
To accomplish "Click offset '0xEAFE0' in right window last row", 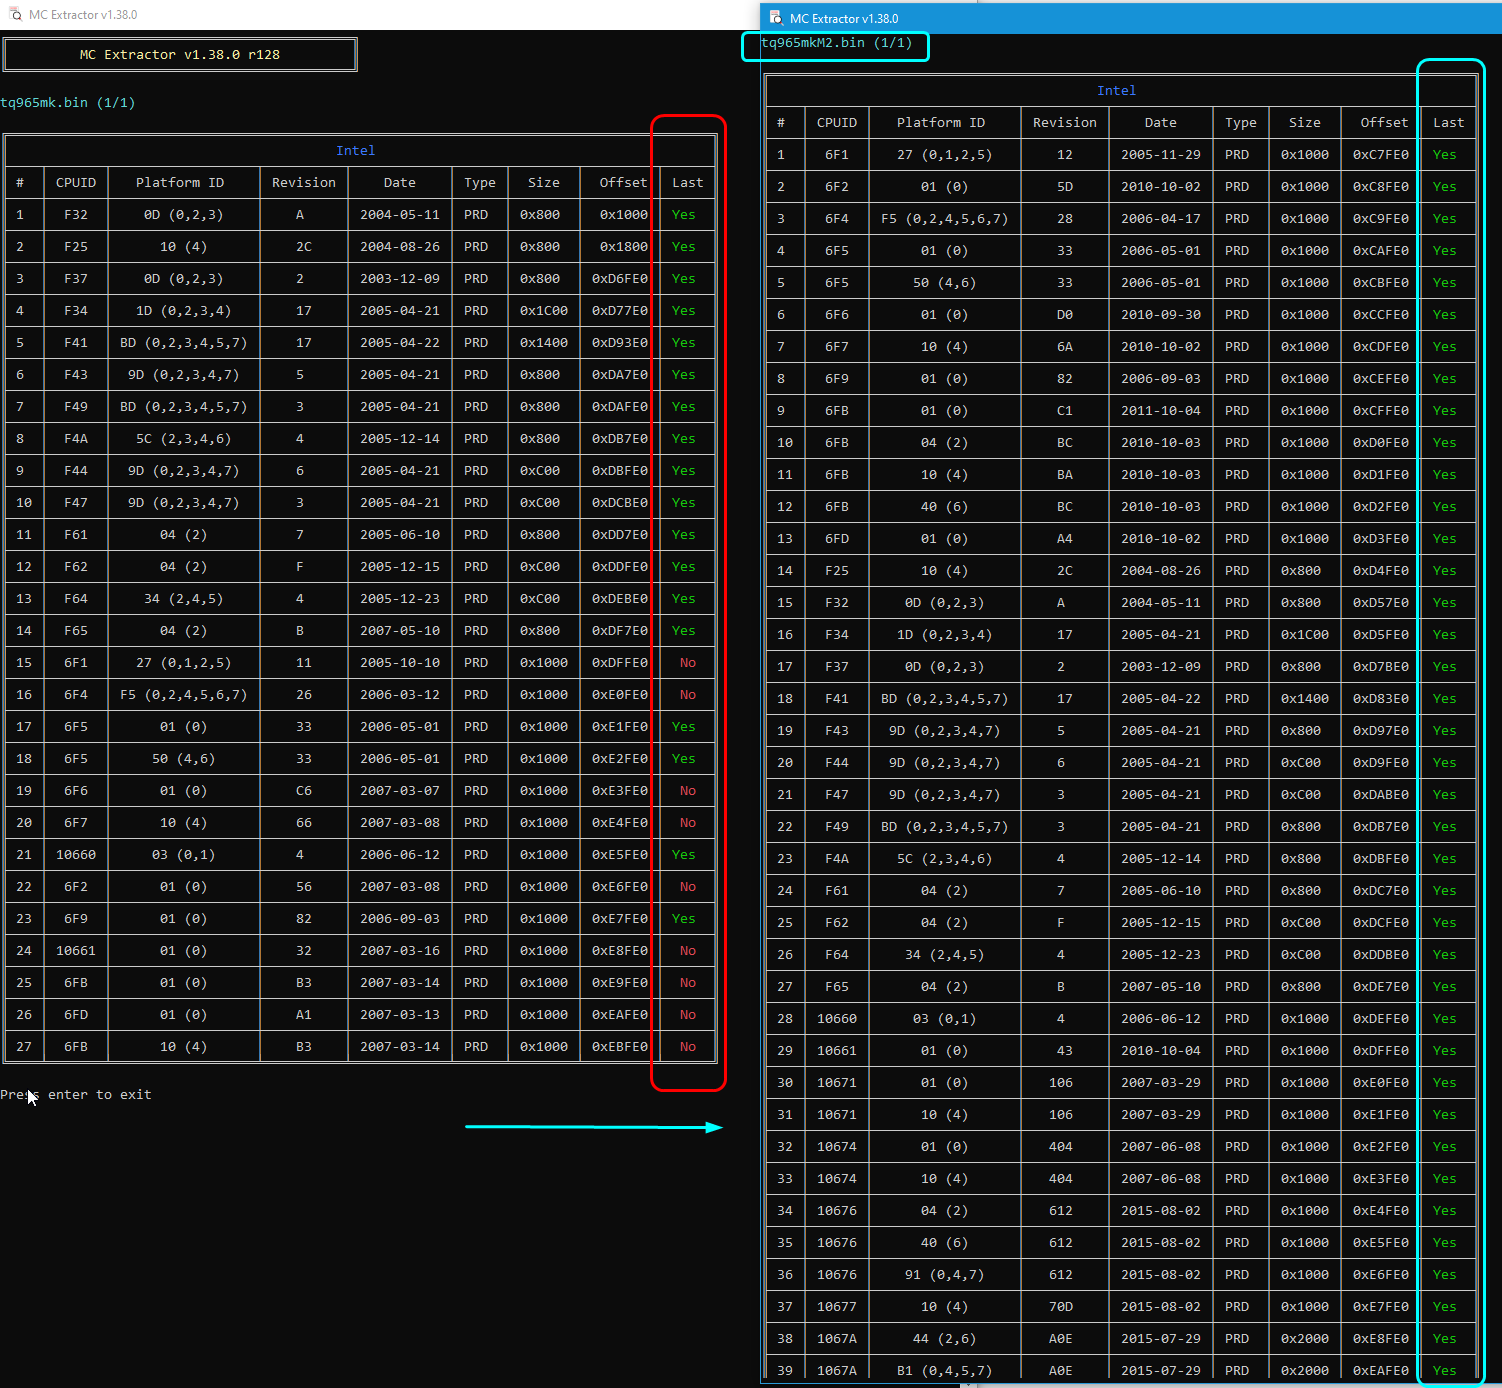I will 1381,1371.
